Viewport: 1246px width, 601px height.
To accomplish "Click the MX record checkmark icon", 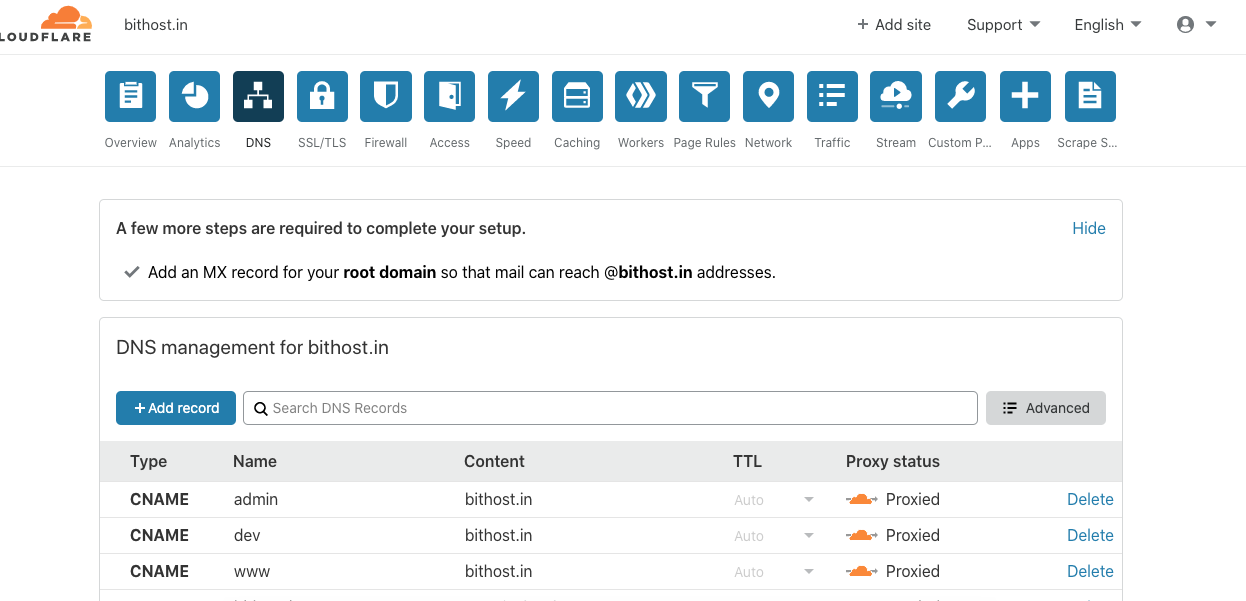I will point(131,272).
